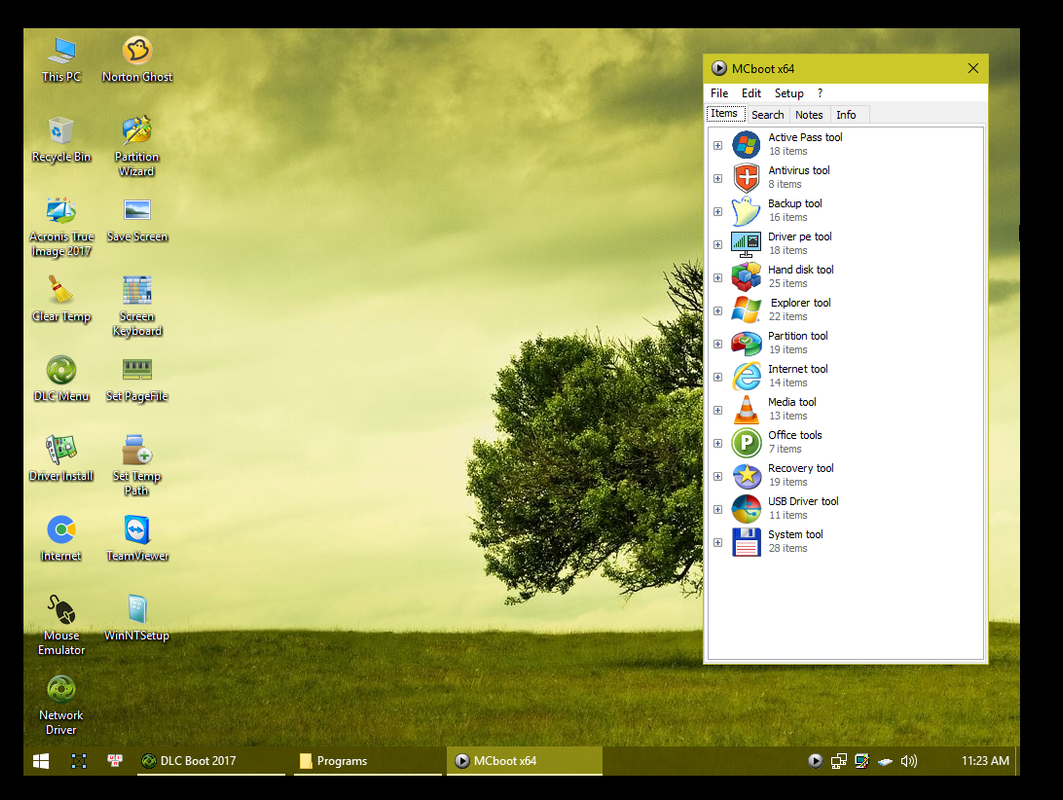Open the ? help menu
The image size is (1063, 800).
(x=820, y=93)
